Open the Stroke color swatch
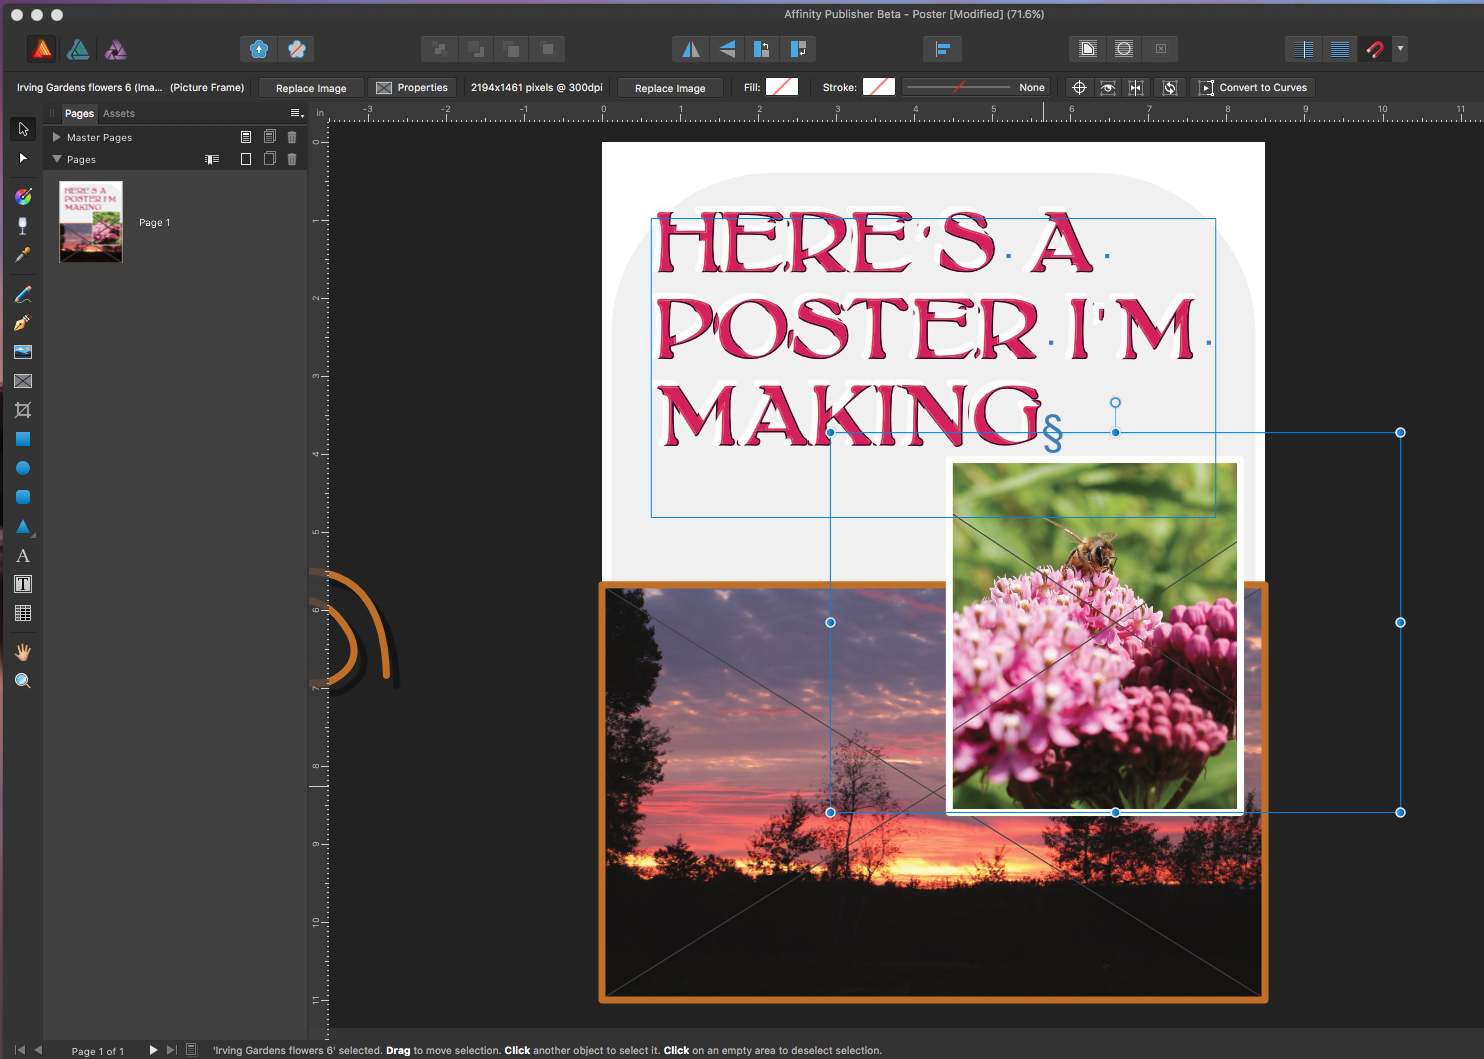The height and width of the screenshot is (1059, 1484). coord(879,87)
